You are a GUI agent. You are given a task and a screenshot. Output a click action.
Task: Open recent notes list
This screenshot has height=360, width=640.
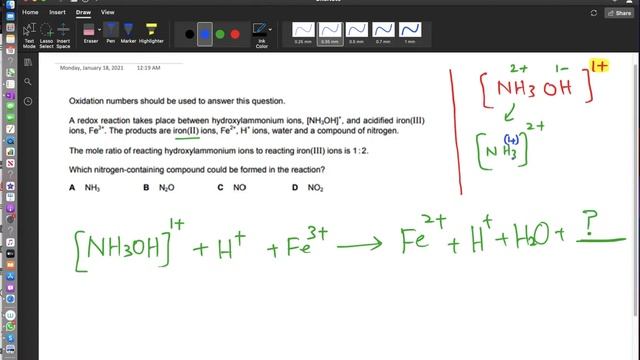pos(28,101)
